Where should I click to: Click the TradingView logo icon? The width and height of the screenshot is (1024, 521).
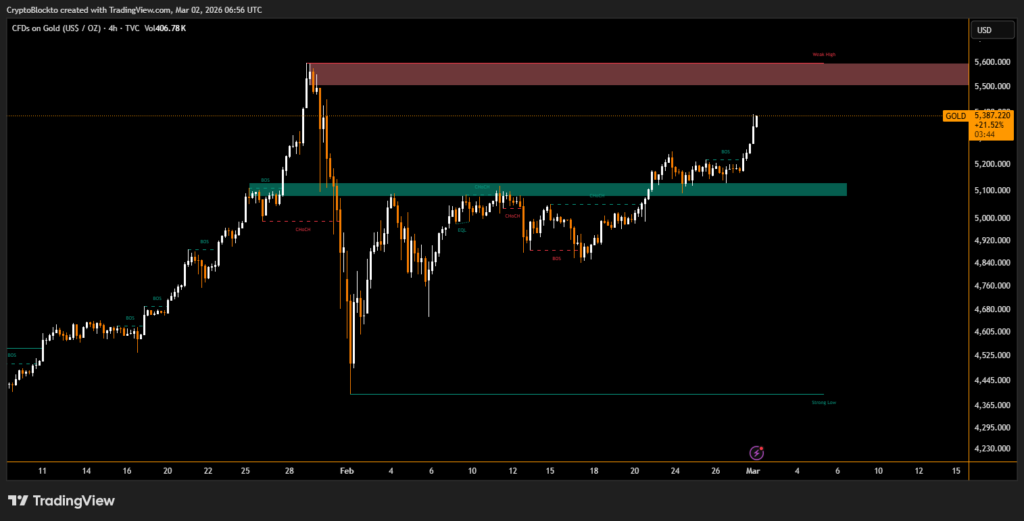(x=17, y=500)
